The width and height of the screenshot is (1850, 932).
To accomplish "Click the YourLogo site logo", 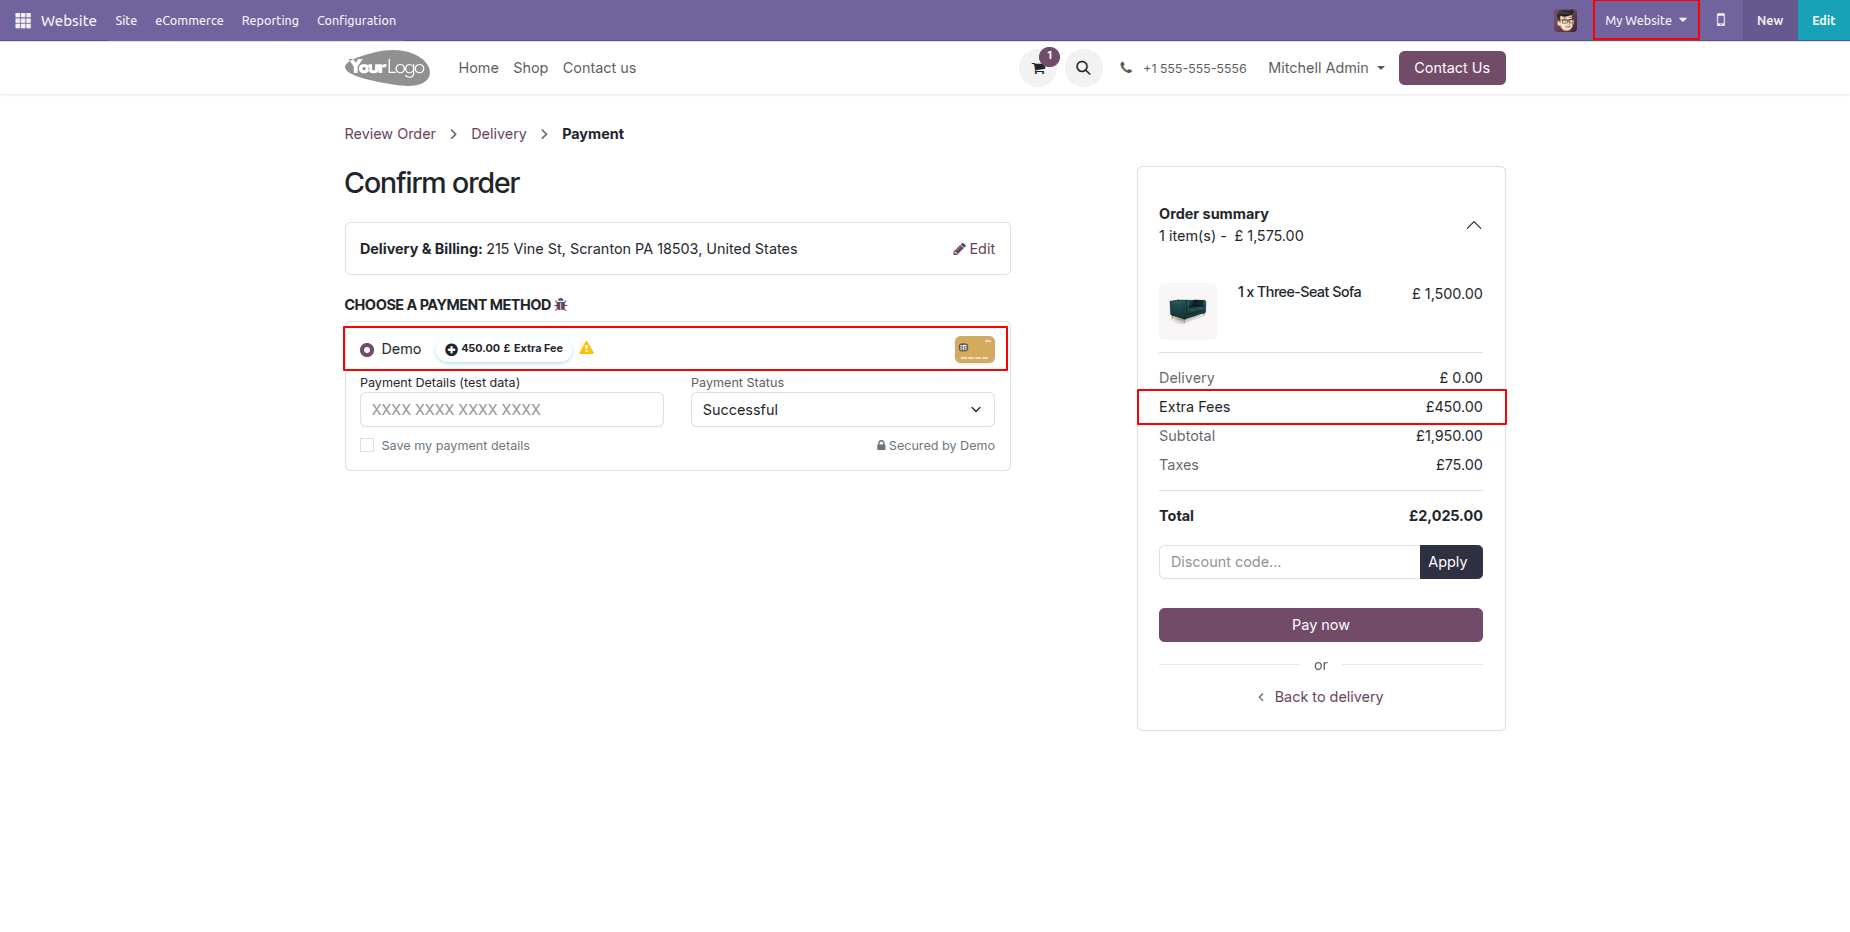I will coord(387,68).
